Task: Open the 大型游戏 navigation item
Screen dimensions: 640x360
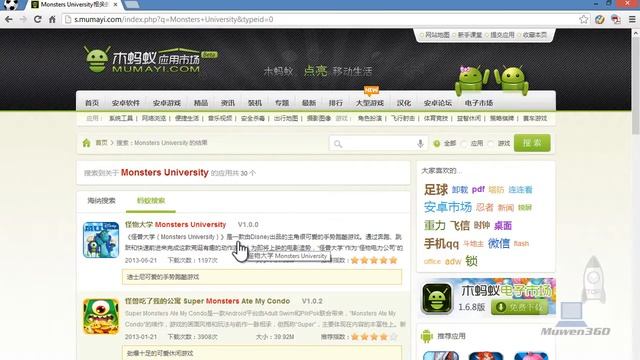Action: (x=369, y=103)
